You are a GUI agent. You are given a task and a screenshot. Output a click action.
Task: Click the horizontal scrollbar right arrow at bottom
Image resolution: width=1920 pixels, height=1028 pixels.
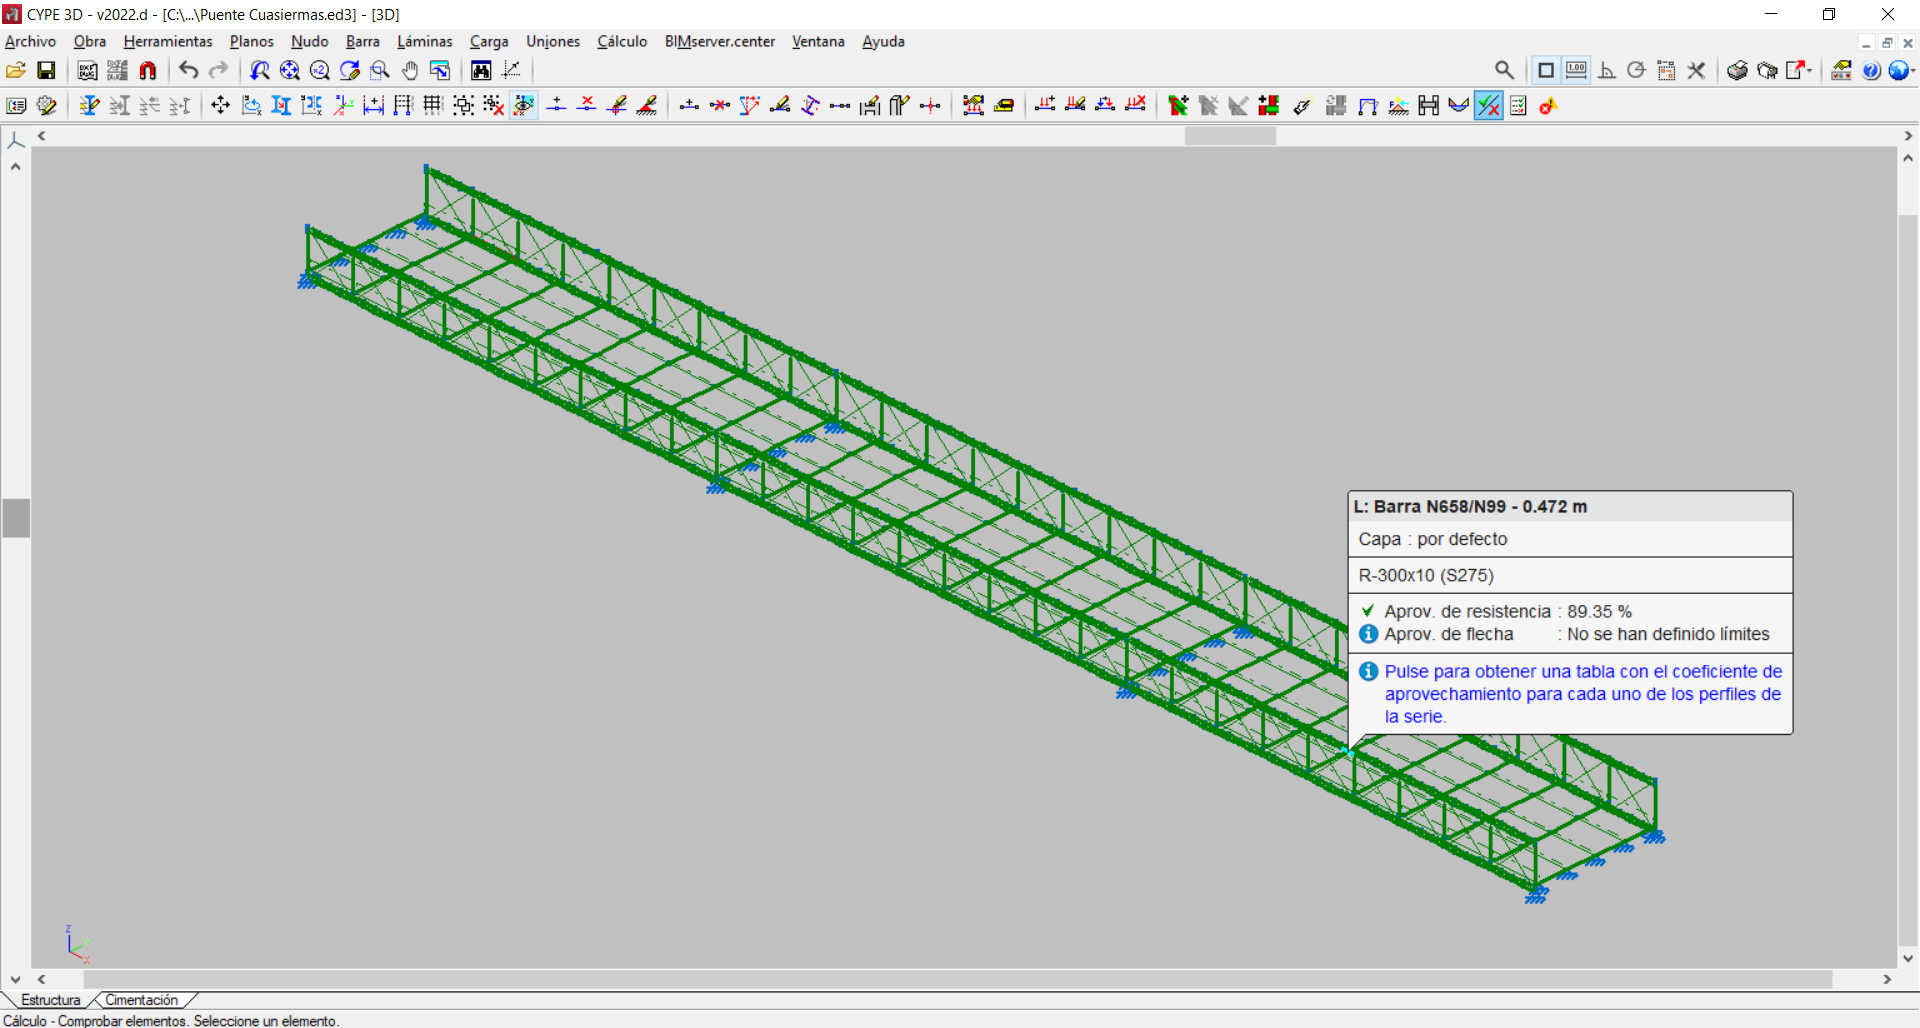(1887, 980)
